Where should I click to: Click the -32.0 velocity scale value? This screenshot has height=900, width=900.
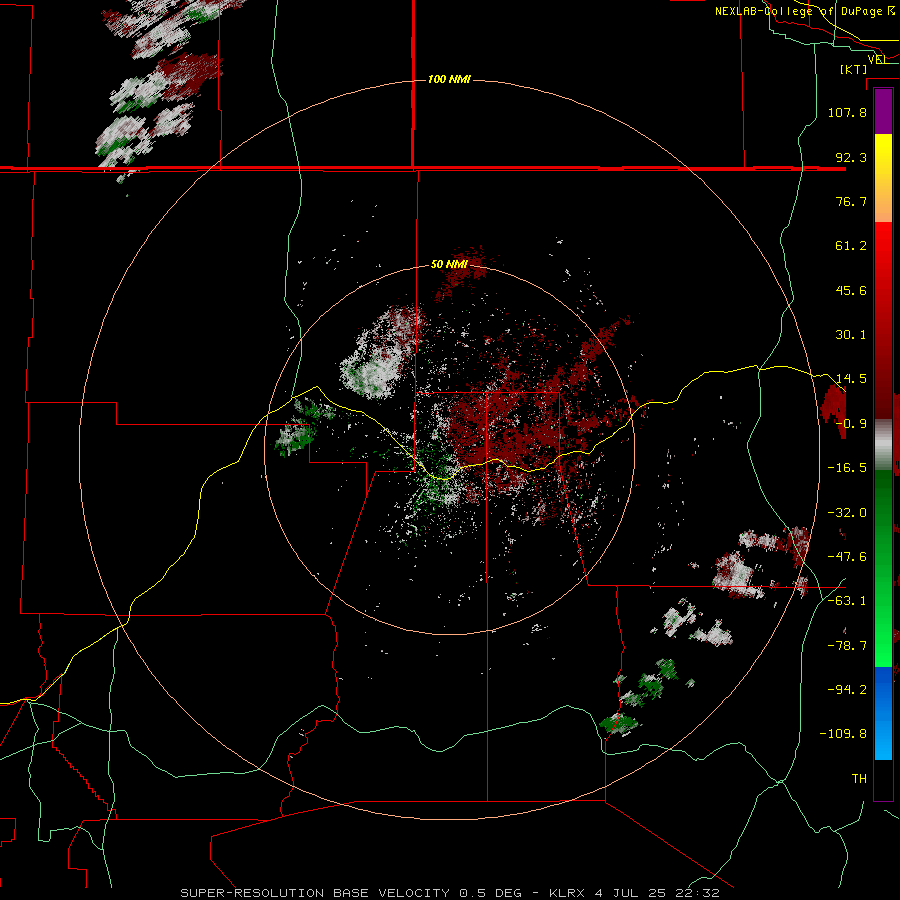tap(847, 512)
